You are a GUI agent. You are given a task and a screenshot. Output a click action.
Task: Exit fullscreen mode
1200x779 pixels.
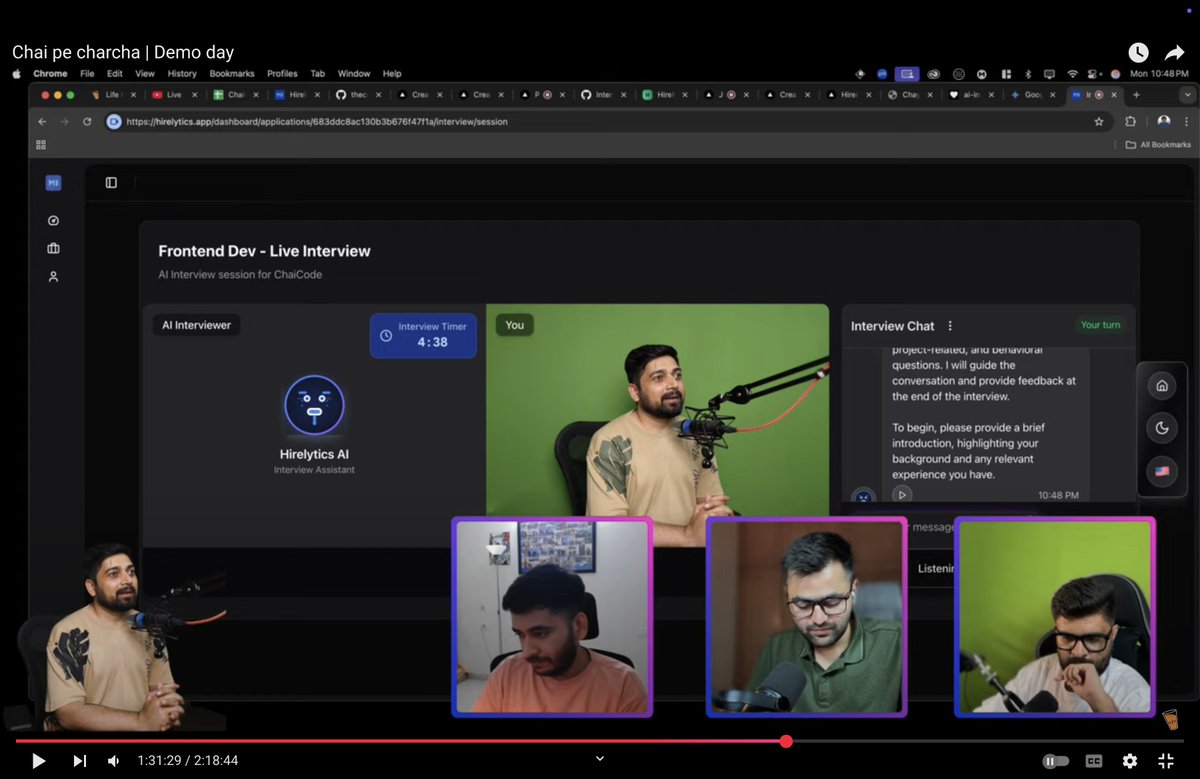click(1166, 761)
